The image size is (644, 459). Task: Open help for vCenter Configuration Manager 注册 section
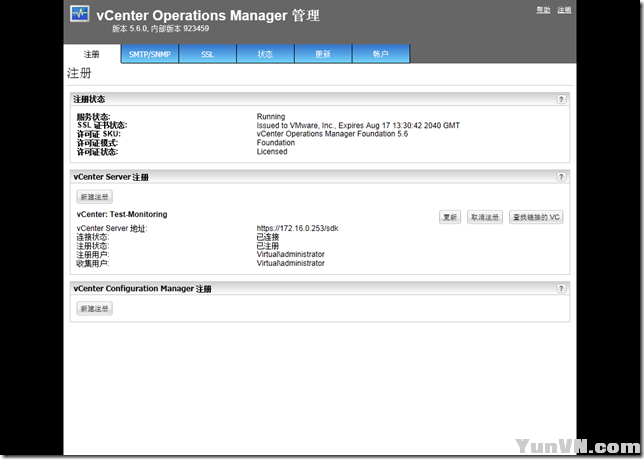pos(561,288)
